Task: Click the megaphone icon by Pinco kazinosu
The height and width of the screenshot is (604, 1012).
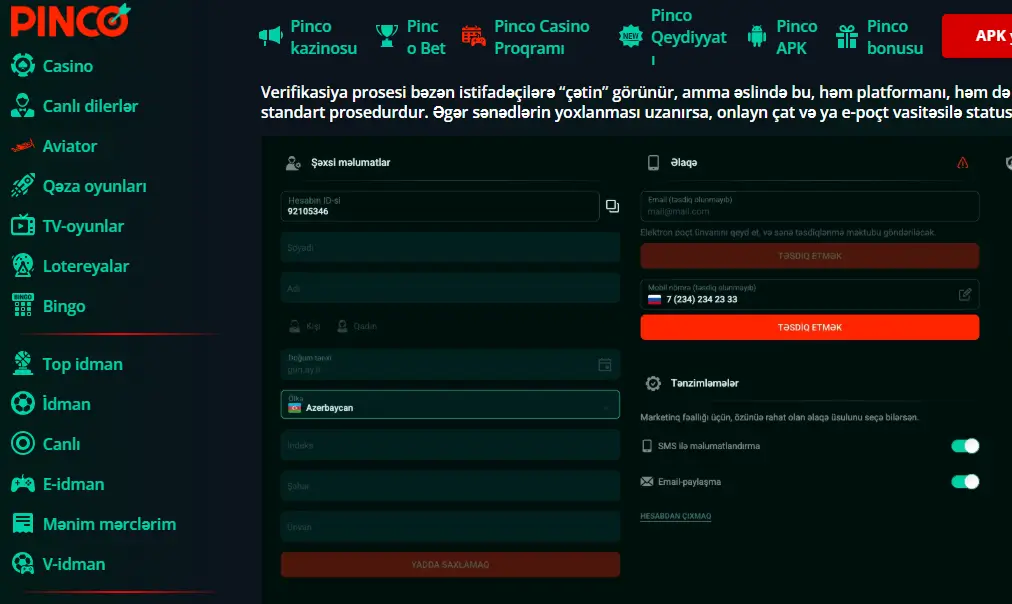Action: (270, 36)
